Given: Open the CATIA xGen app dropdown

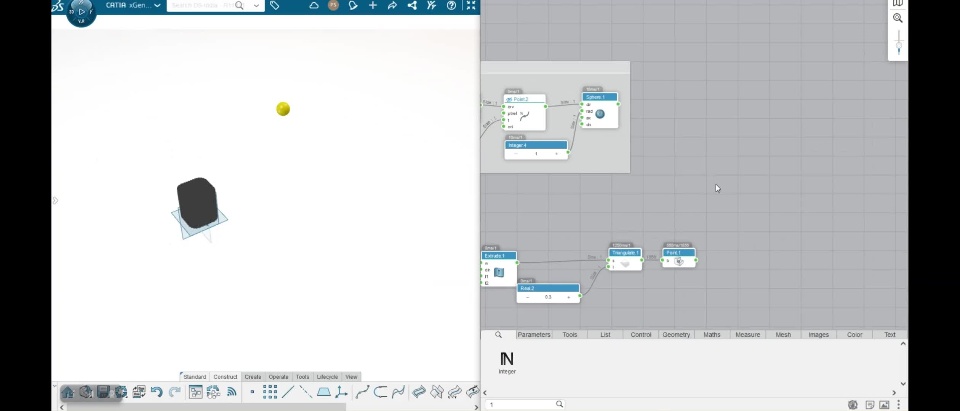Looking at the screenshot, I should click(157, 6).
